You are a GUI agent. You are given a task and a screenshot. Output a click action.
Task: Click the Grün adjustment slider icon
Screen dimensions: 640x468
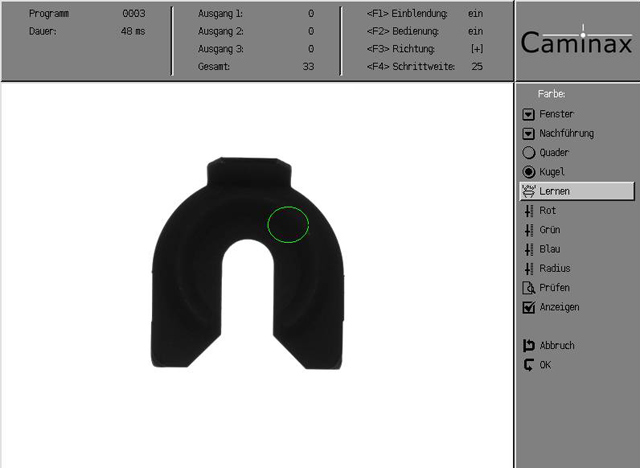click(x=529, y=230)
